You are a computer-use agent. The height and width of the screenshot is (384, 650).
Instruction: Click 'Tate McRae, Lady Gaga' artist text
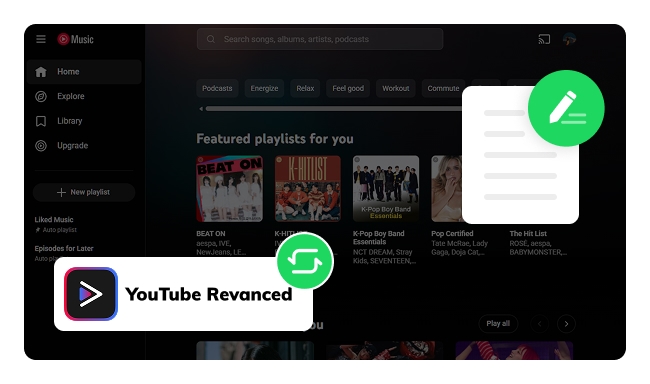tap(459, 248)
